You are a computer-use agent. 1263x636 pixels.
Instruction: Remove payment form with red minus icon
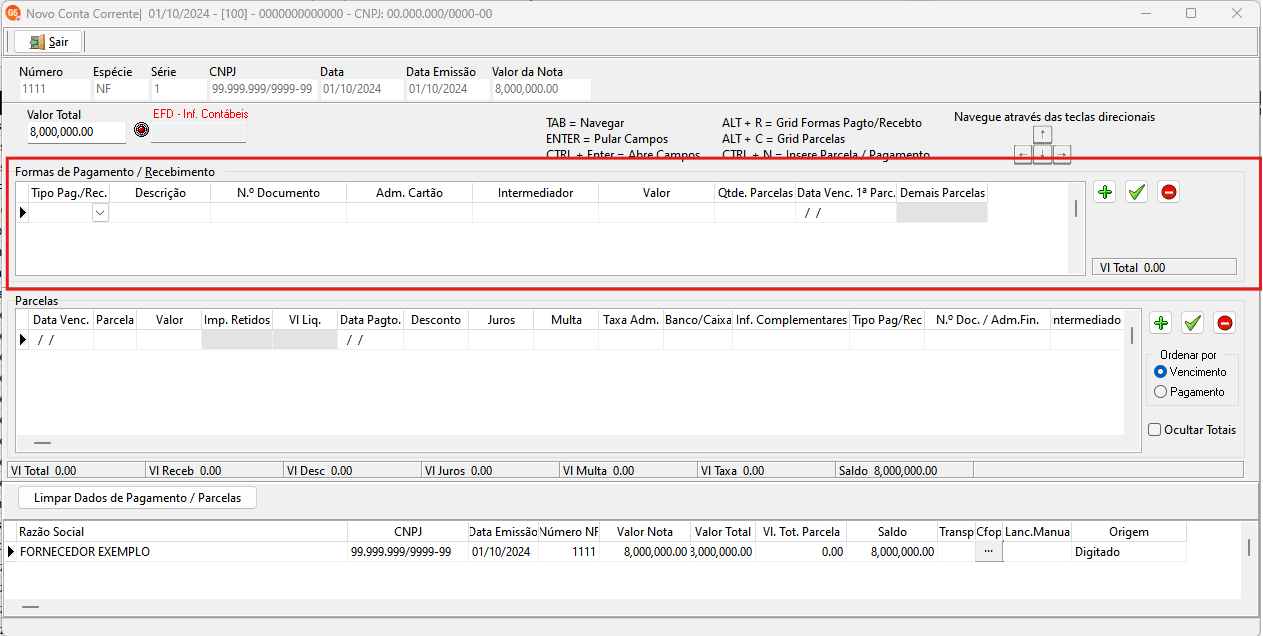[1168, 192]
